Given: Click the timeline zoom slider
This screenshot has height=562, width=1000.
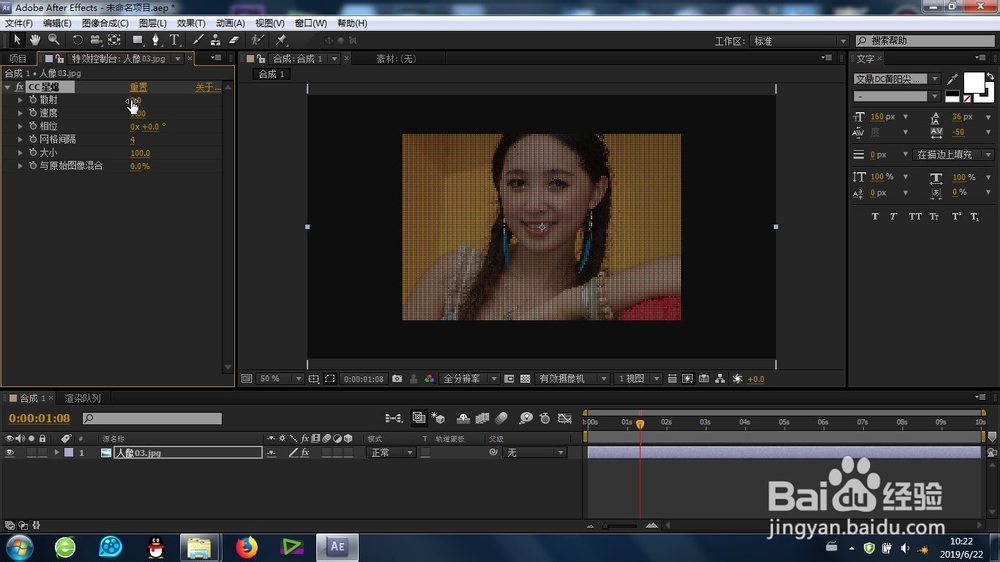Looking at the screenshot, I should [x=621, y=526].
